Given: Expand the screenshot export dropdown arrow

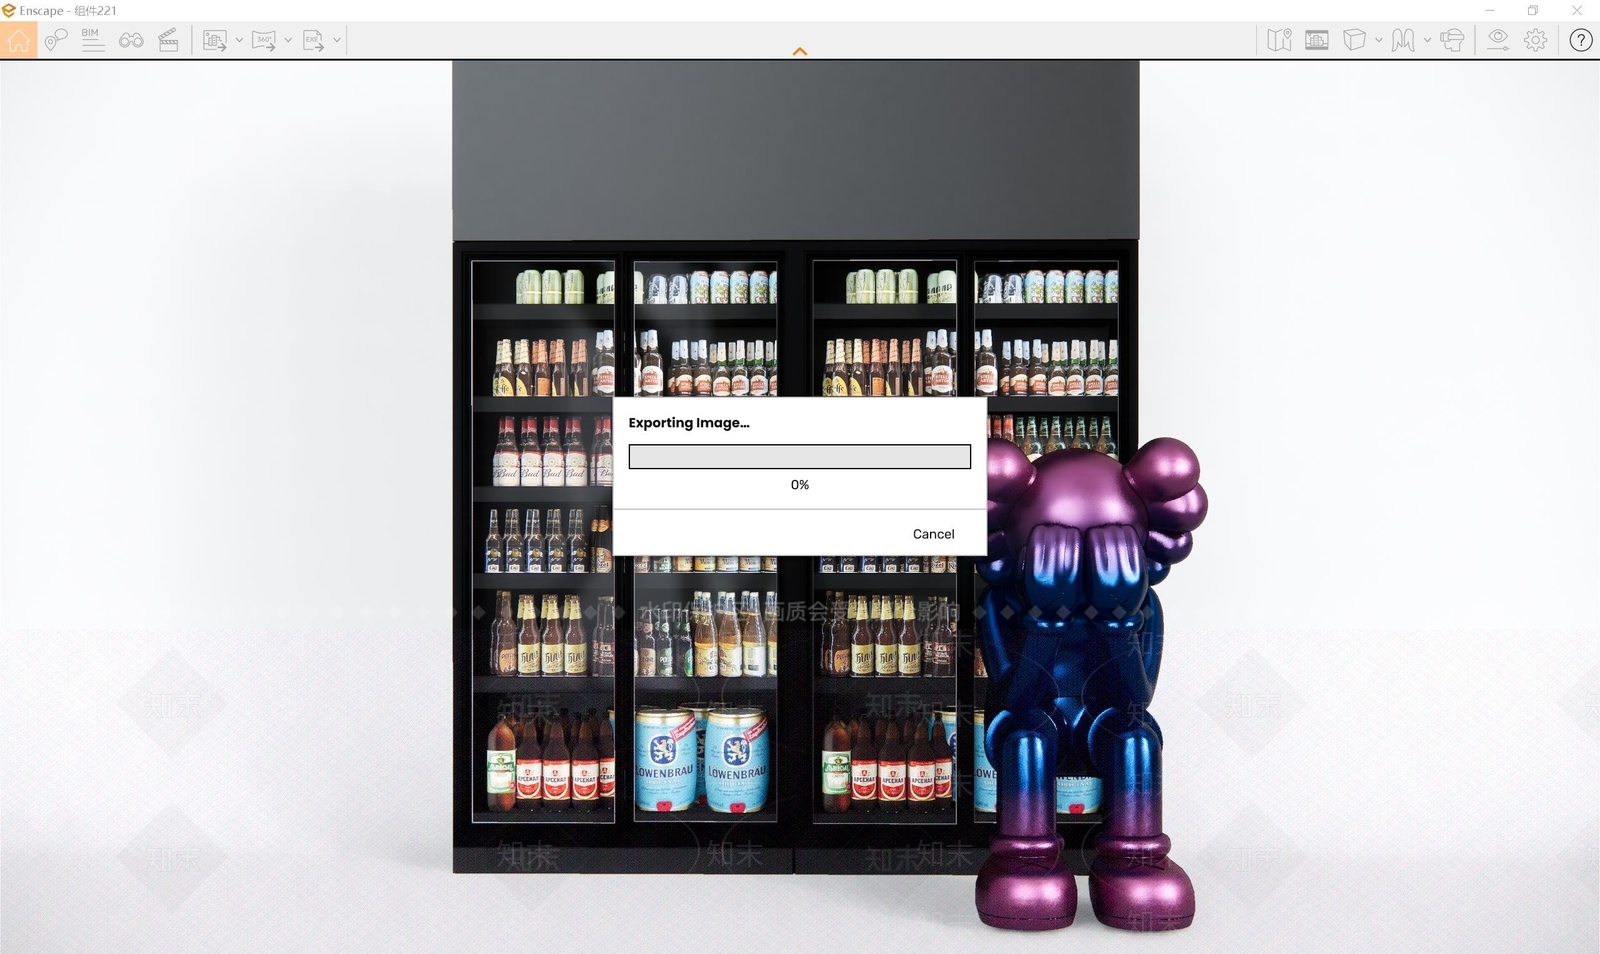Looking at the screenshot, I should click(x=239, y=40).
